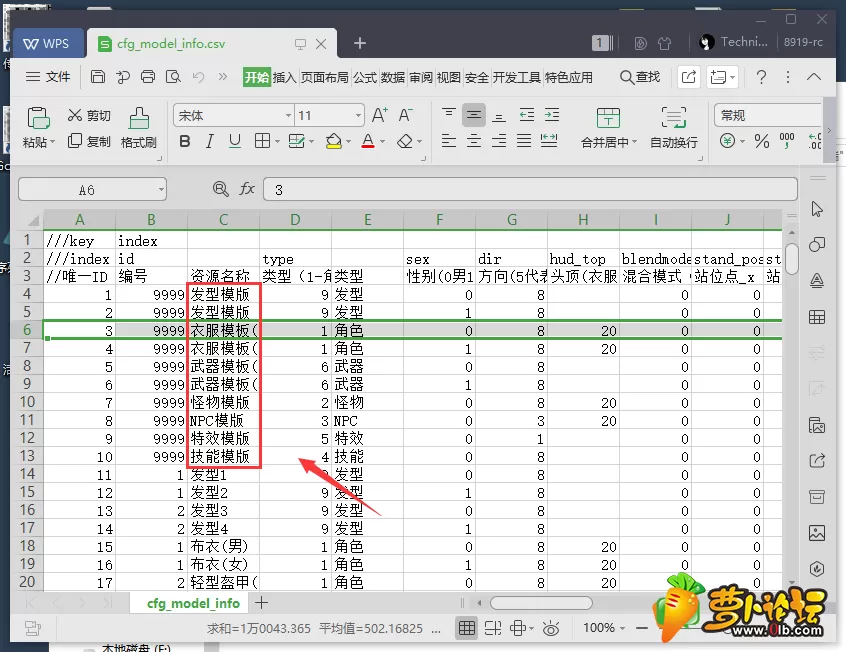This screenshot has height=652, width=846.
Task: Apply percent style format
Action: coord(762,141)
